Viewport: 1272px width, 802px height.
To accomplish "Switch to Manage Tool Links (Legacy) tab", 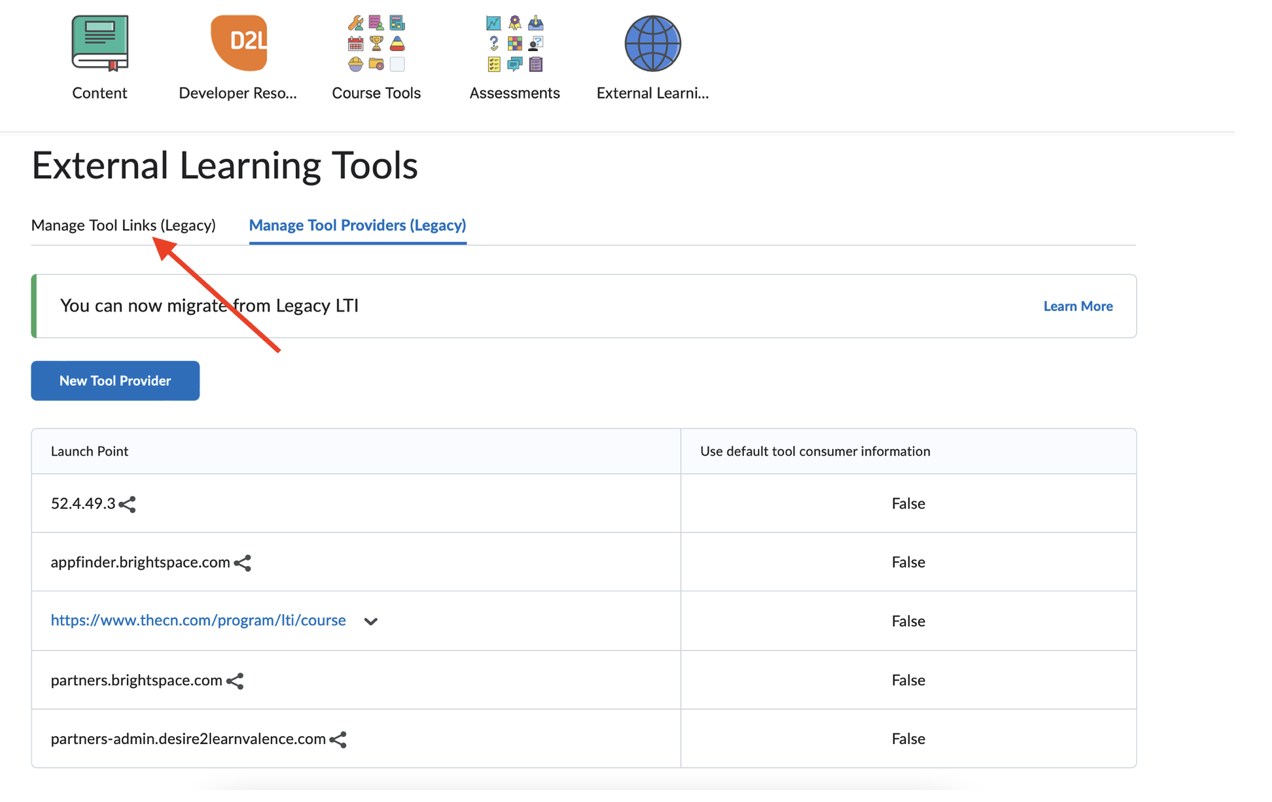I will tap(123, 225).
